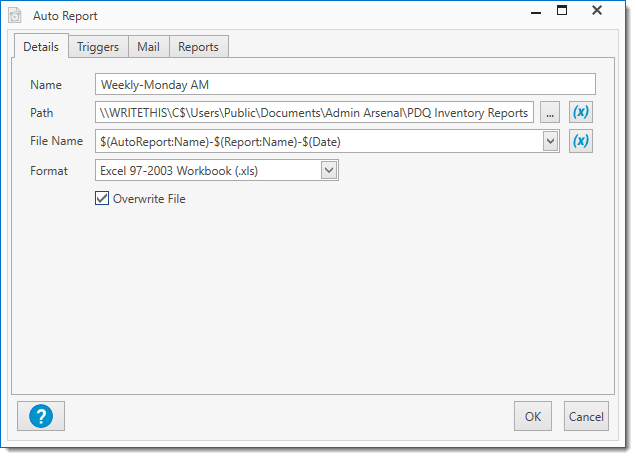Click the variables (x) button beside File Name
Screen dimensions: 636x458
coord(580,141)
